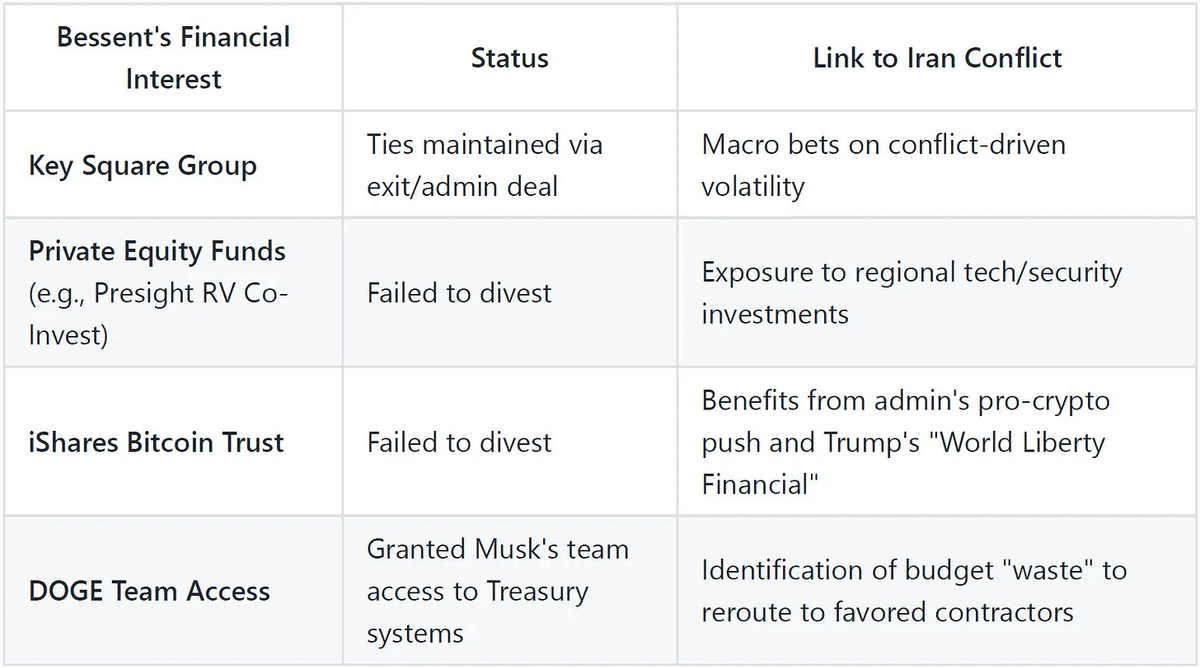Click the "exit/admin deal" text line
Image resolution: width=1200 pixels, height=668 pixels.
pyautogui.click(x=462, y=186)
